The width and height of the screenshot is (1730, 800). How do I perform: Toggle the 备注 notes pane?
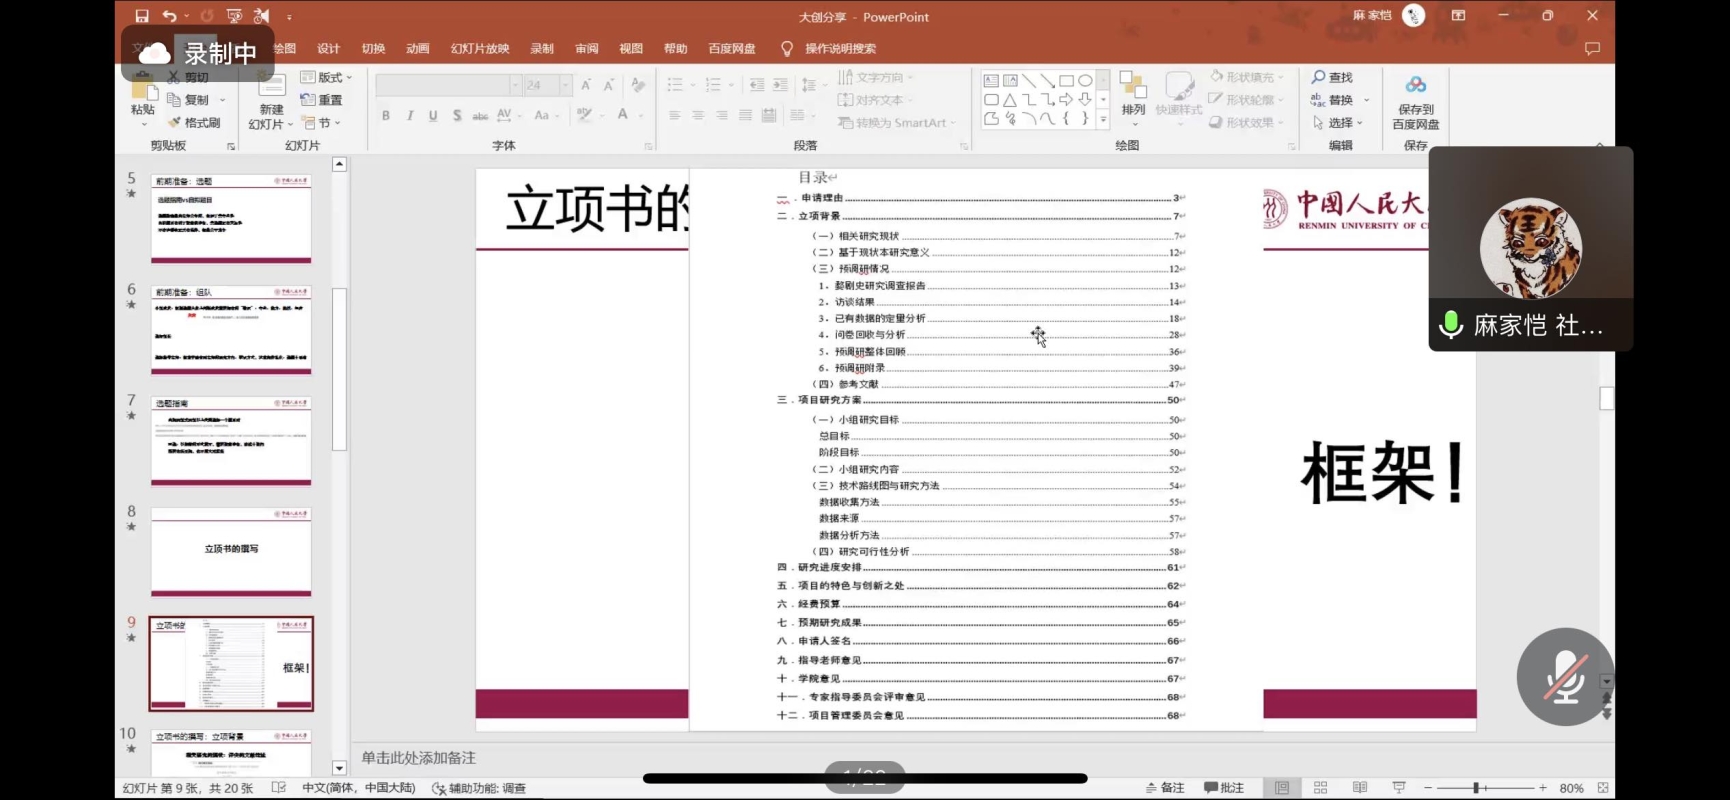pyautogui.click(x=1165, y=788)
